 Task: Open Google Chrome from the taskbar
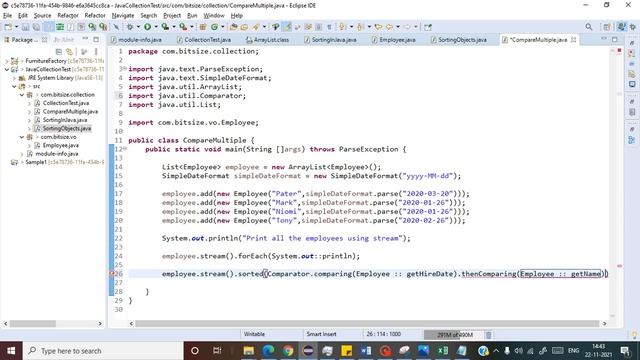coord(288,351)
